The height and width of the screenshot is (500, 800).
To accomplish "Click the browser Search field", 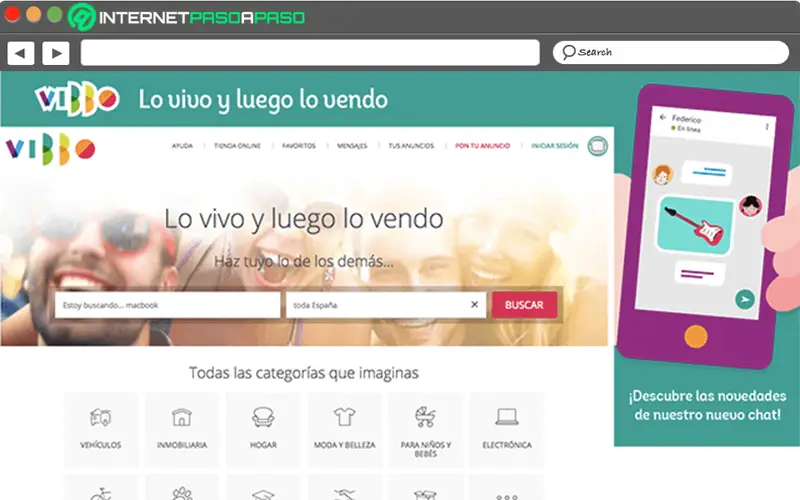I will pos(671,52).
